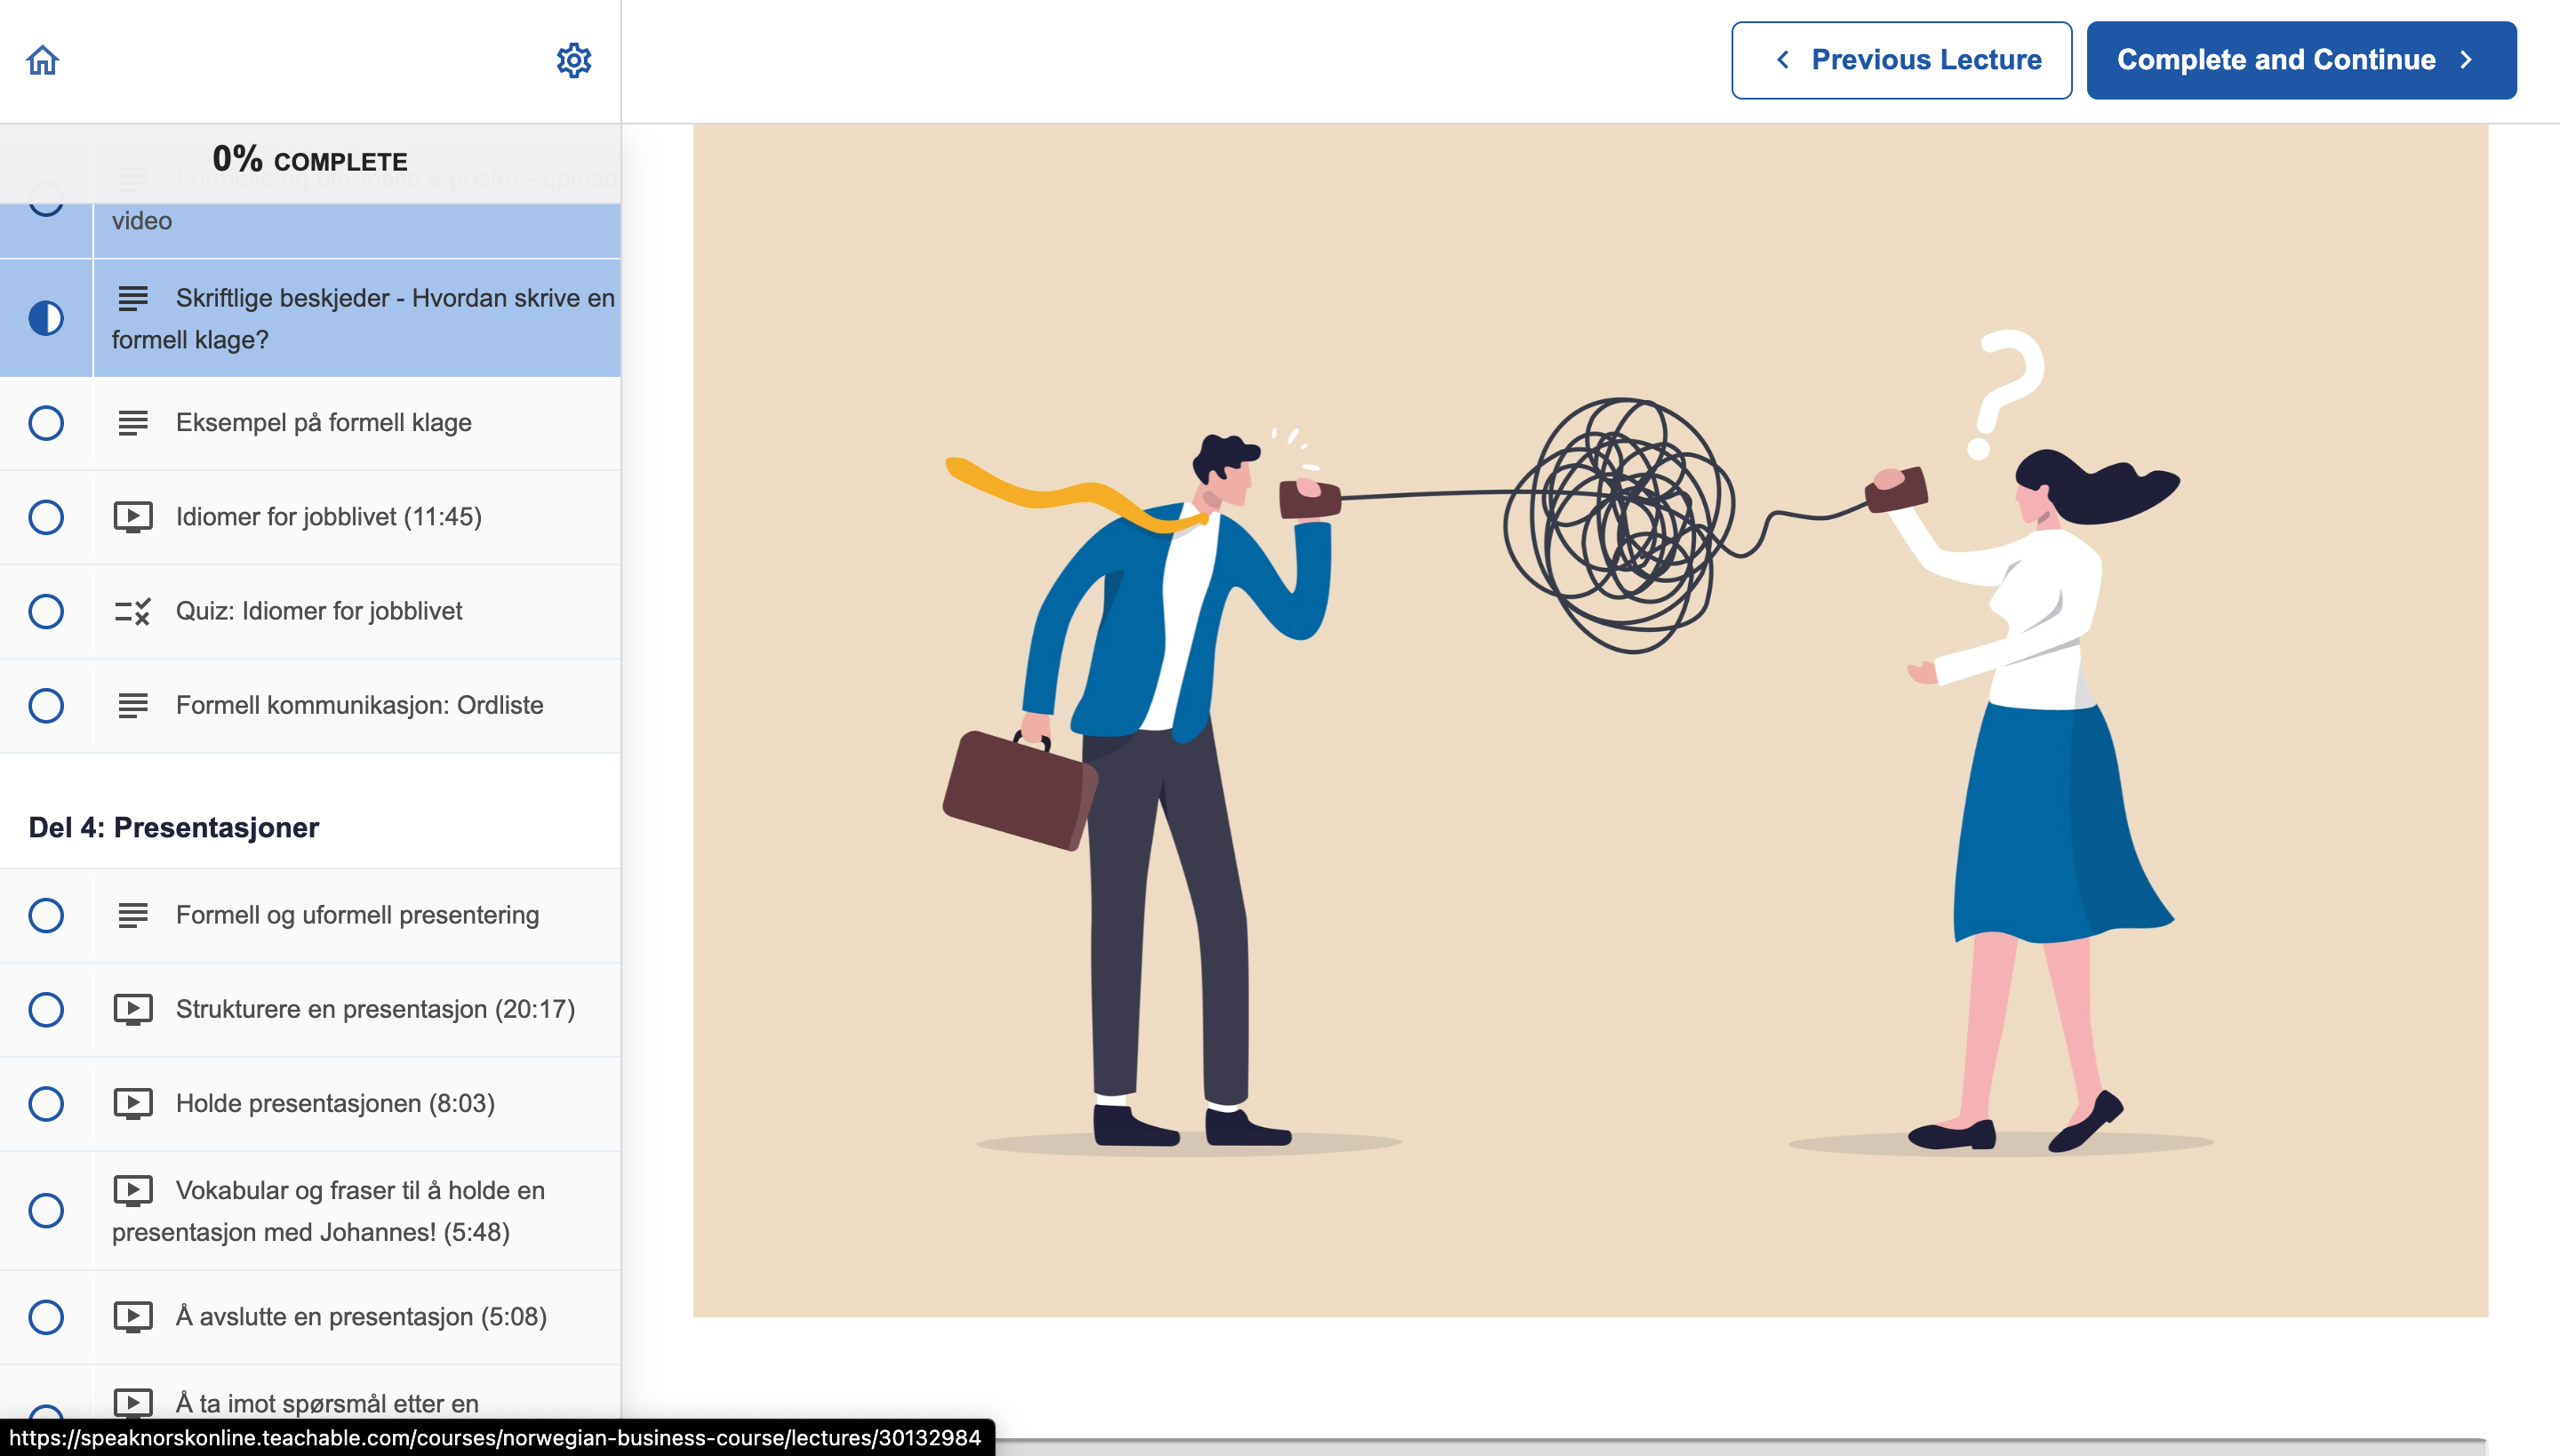Viewport: 2560px width, 1456px height.
Task: Click video icon beside Holde presentasjonen
Action: (133, 1103)
